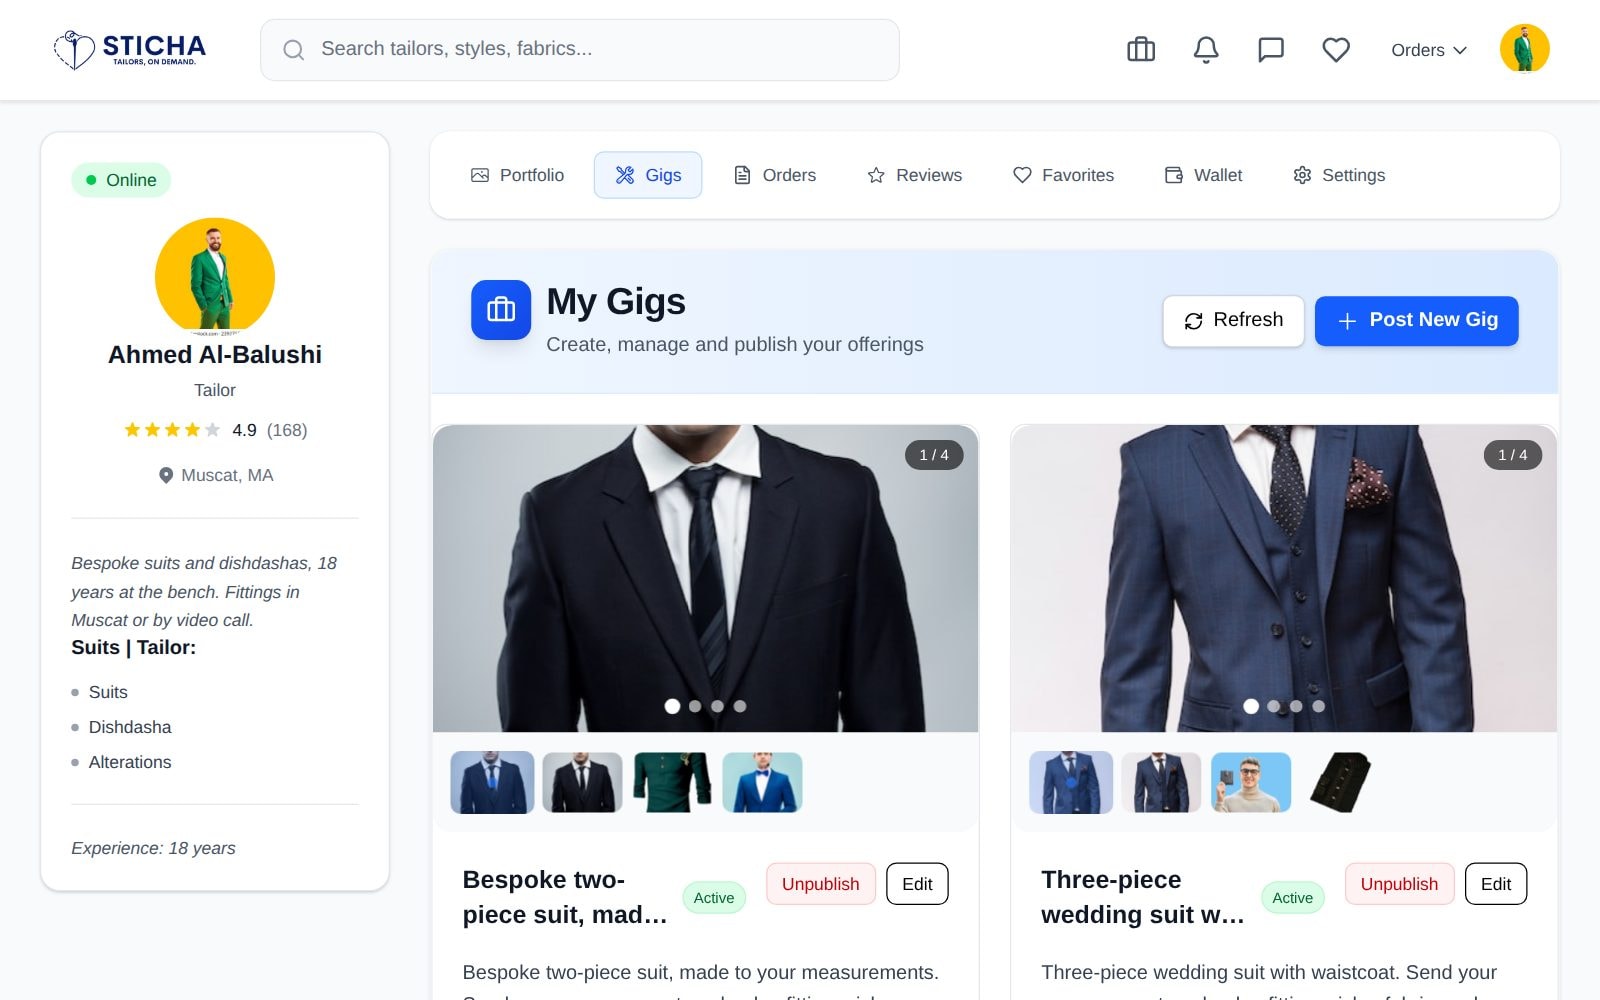The width and height of the screenshot is (1600, 1000).
Task: Open the Settings tab
Action: tap(1339, 175)
